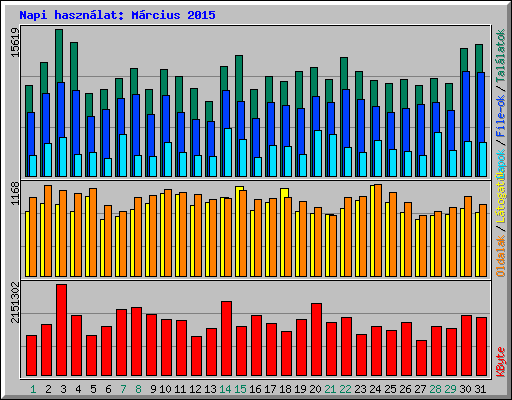
Task: Click the chart title 'Napi használat: Március 2015'
Action: pos(117,15)
